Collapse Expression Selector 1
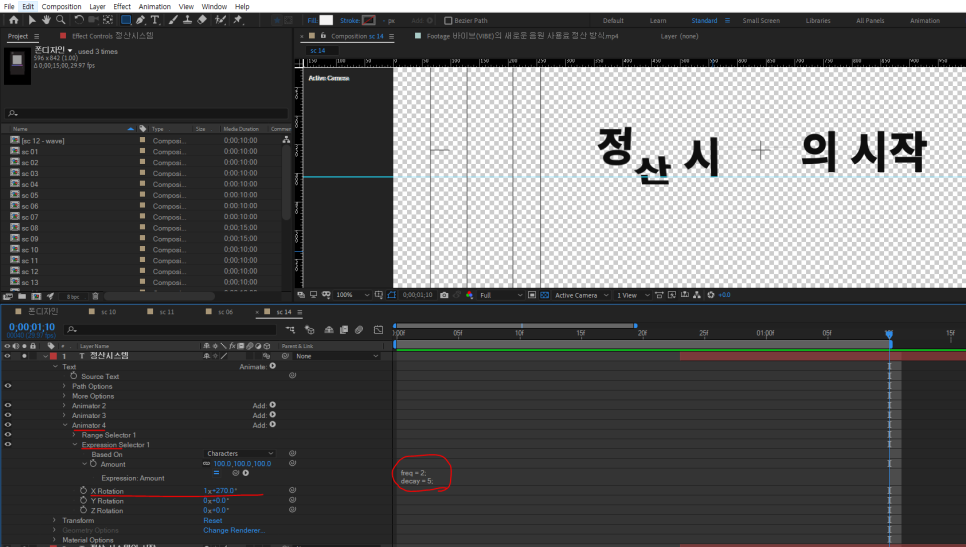 [75, 445]
